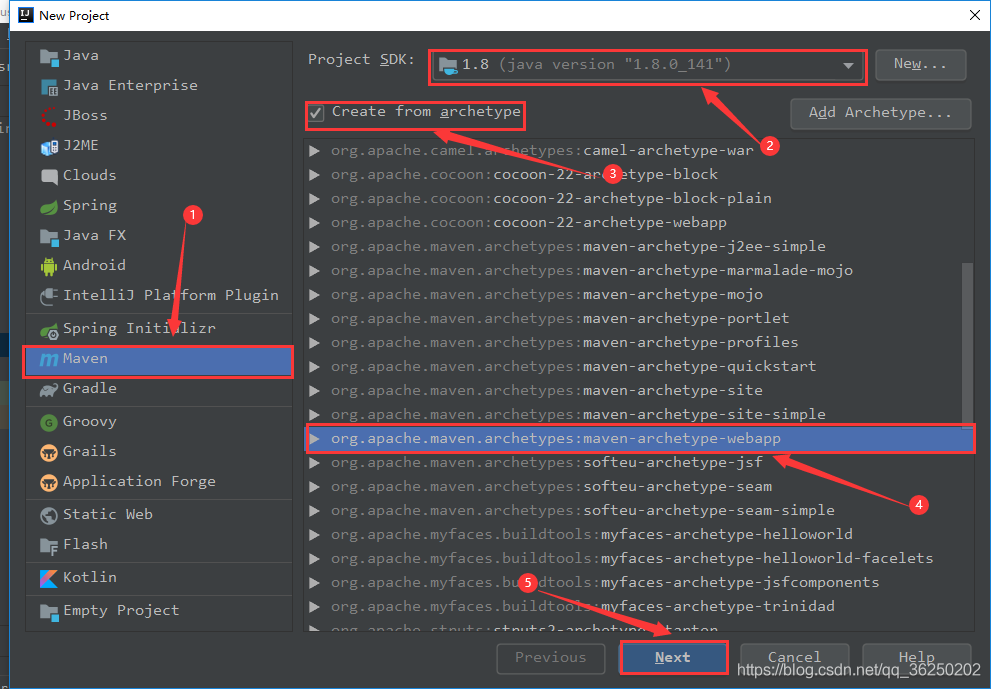This screenshot has width=991, height=689.
Task: Click the IntelliJ logo in the title bar
Action: 26,15
